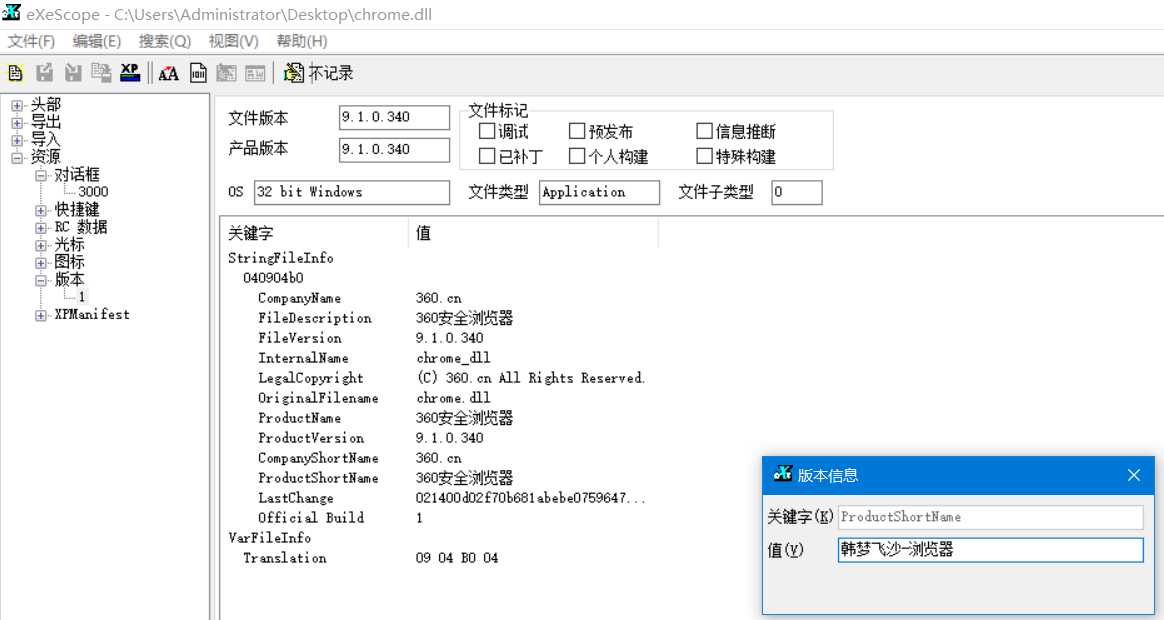Viewport: 1164px width, 620px height.
Task: Expand the 图标 tree node
Action: click(x=41, y=263)
